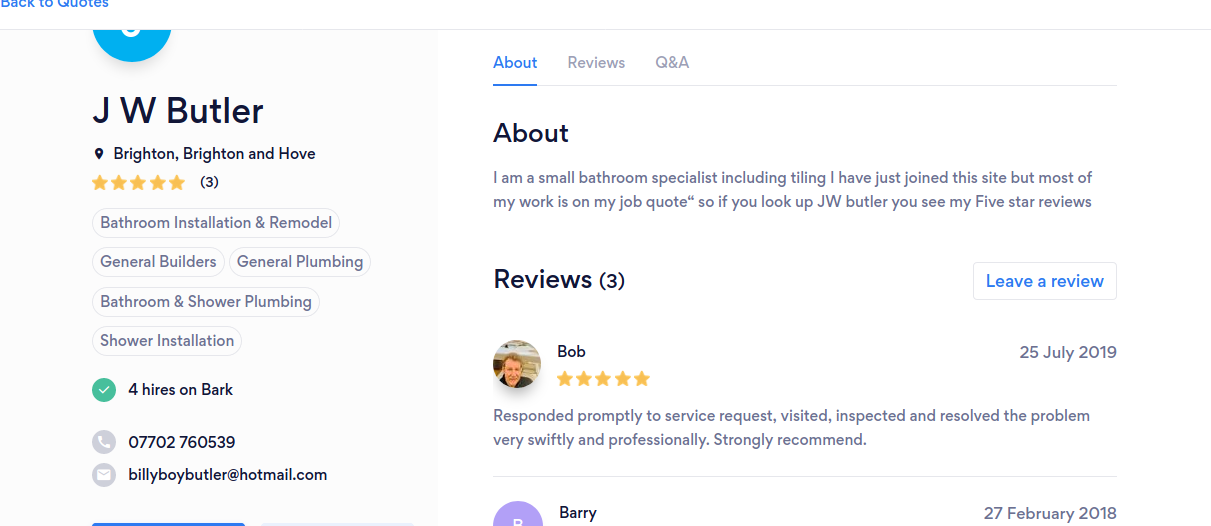Click the envelope icon beside the email
The image size is (1211, 526).
point(104,475)
